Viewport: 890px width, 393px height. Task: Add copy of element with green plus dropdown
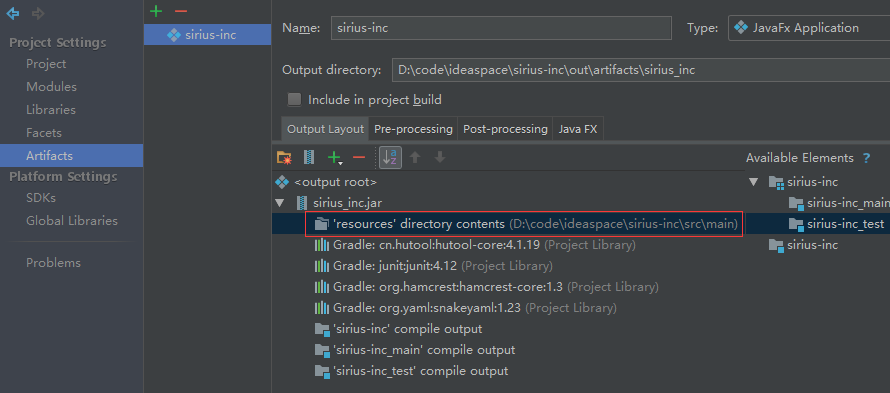[335, 157]
